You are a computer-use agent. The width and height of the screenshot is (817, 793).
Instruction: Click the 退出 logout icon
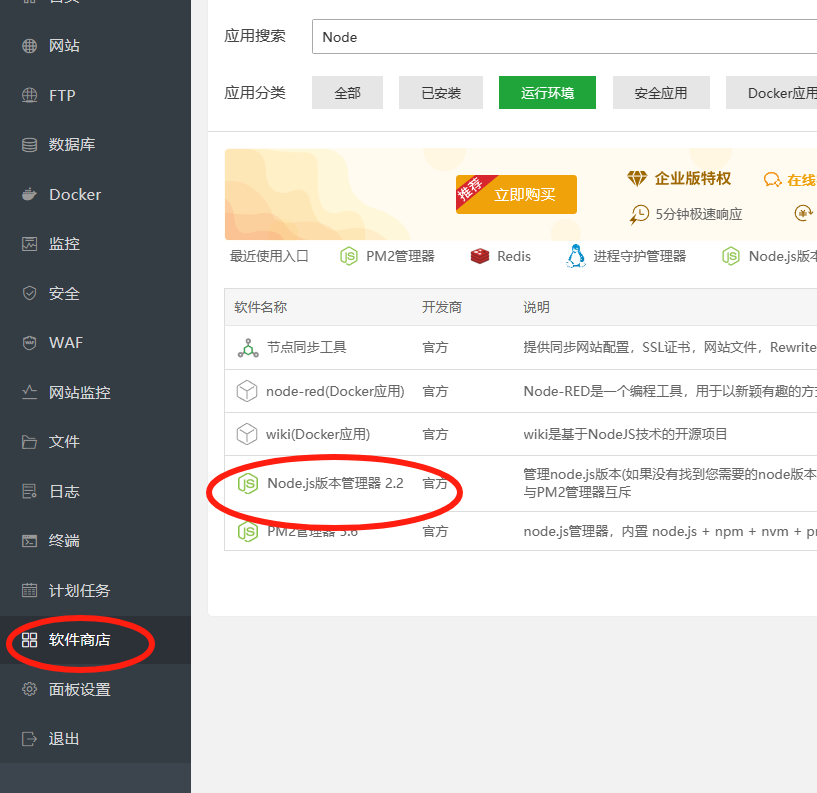click(x=30, y=739)
